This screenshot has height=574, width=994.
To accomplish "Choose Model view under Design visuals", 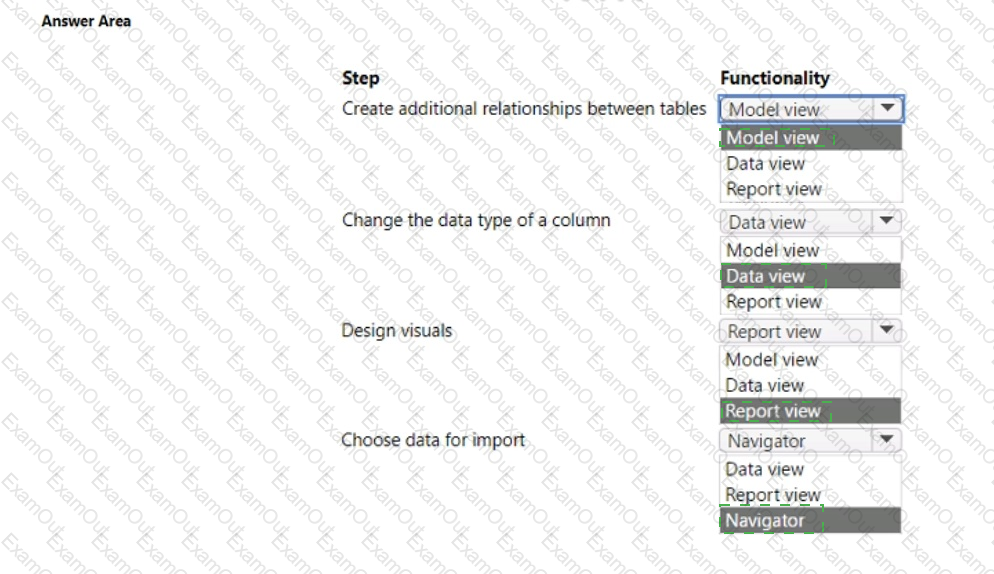I will point(810,360).
